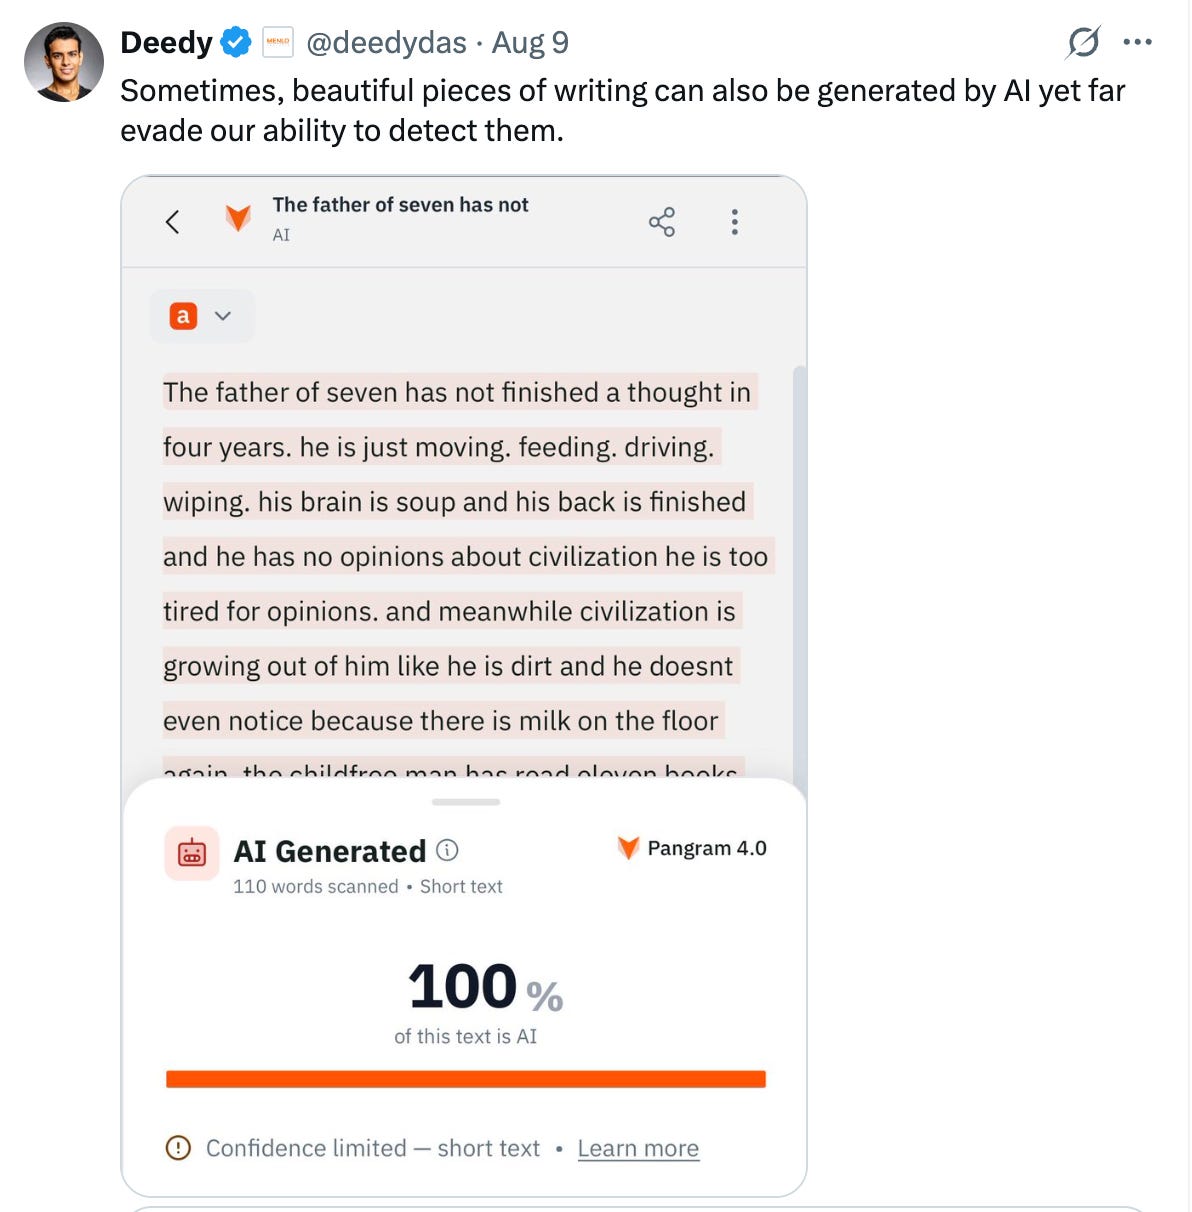The height and width of the screenshot is (1212, 1192).
Task: Expand the orange 'a' dropdown selector
Action: click(x=203, y=316)
